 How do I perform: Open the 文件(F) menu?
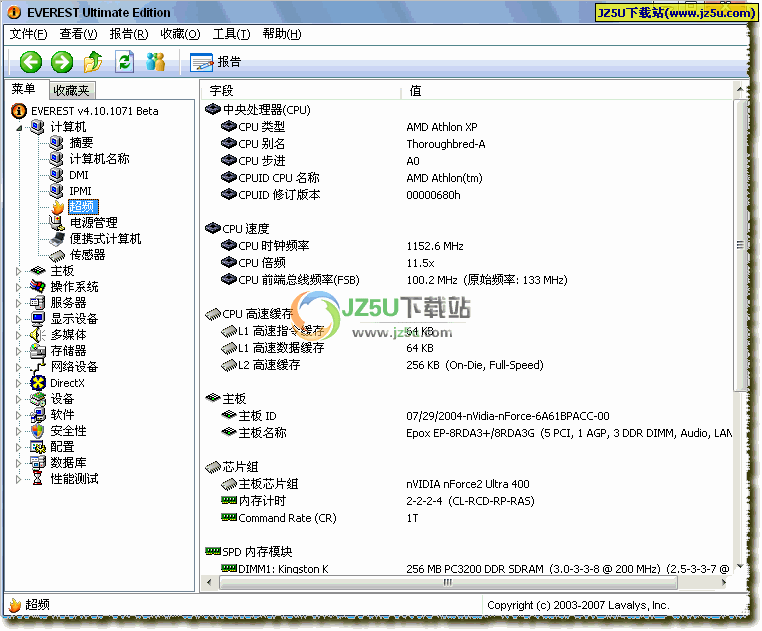tap(28, 34)
